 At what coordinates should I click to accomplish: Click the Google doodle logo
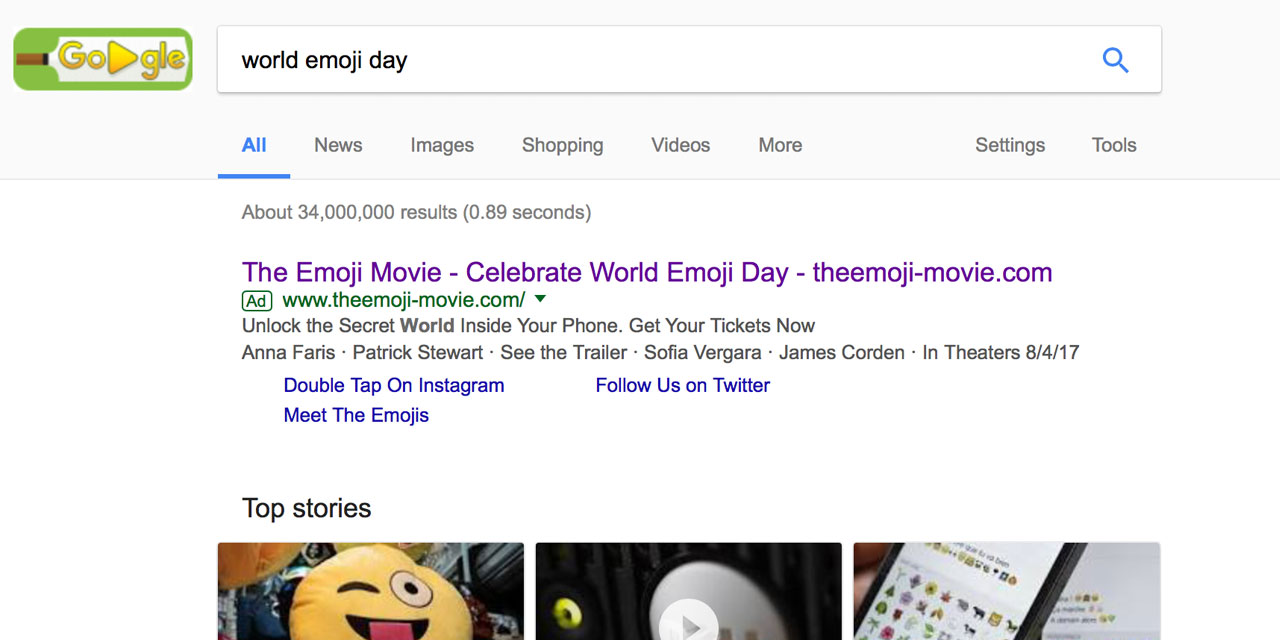click(x=103, y=59)
